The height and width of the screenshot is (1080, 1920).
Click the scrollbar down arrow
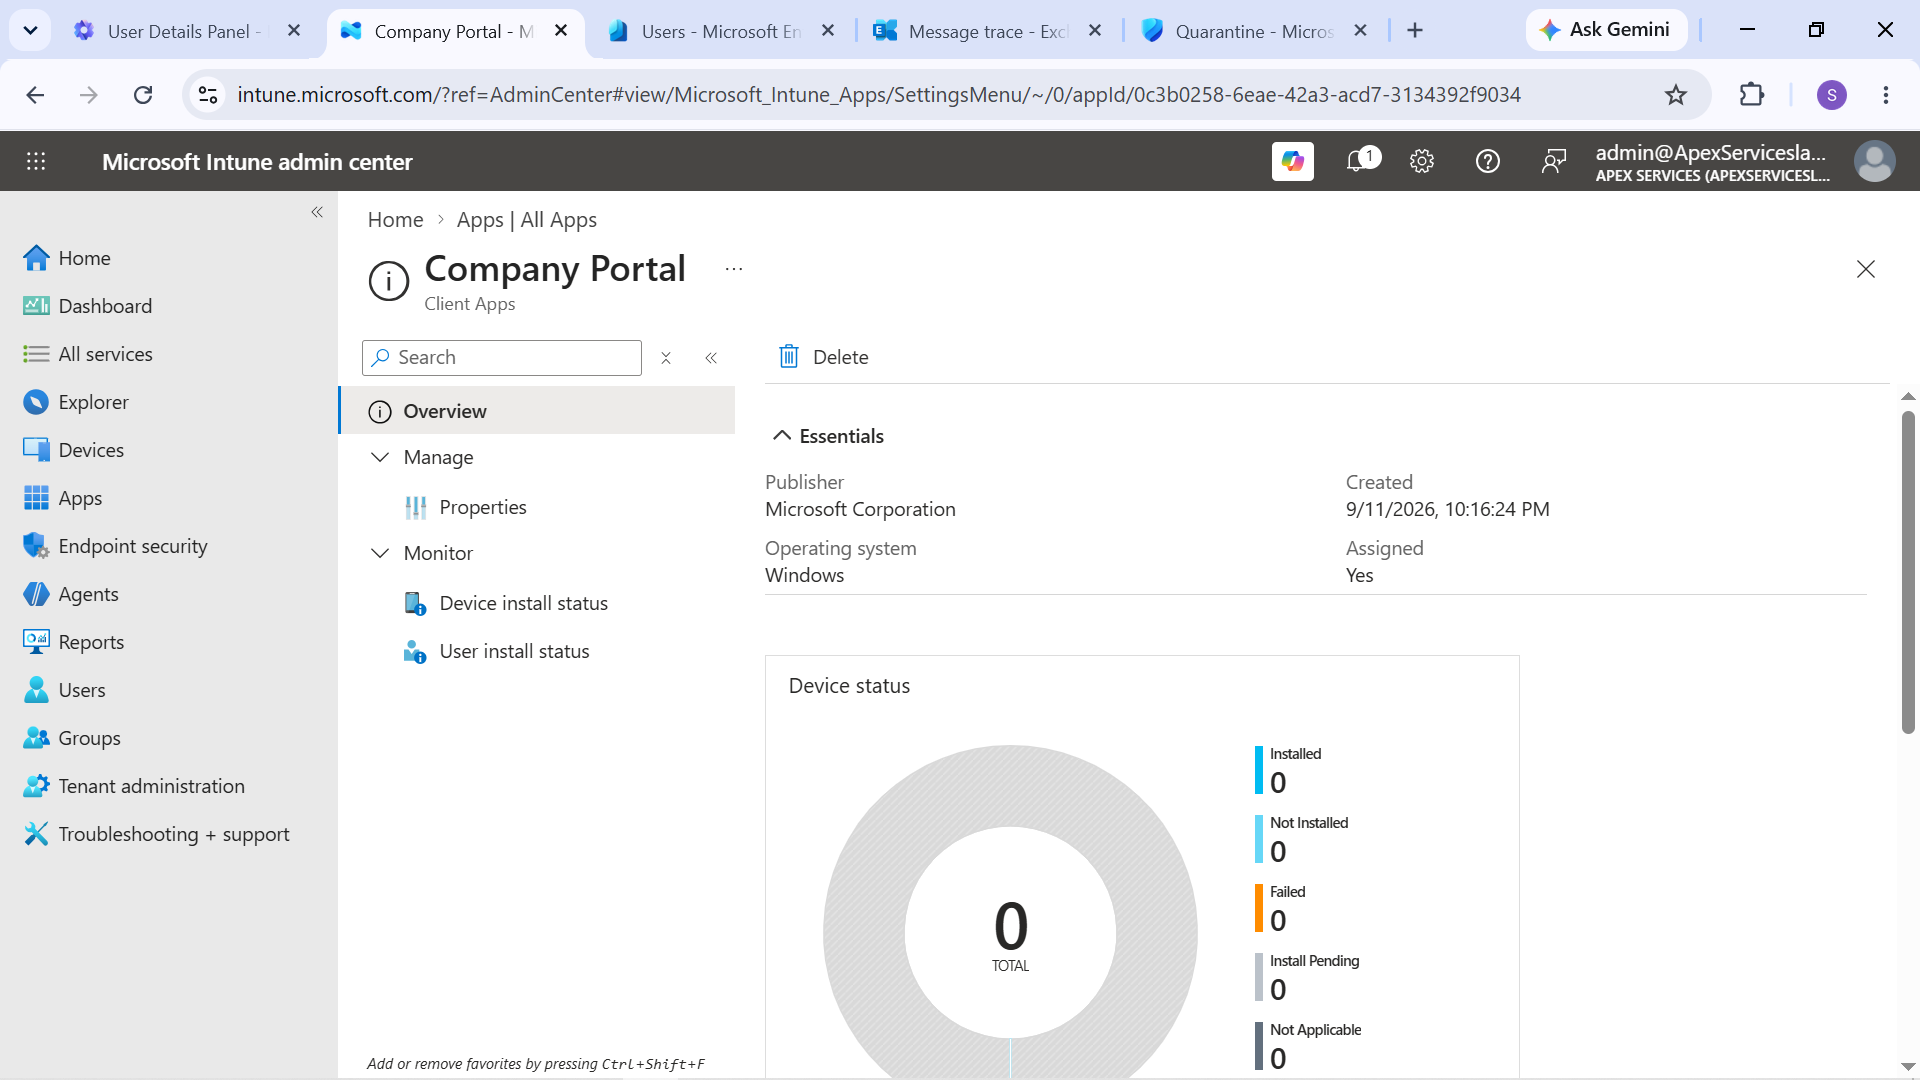[1908, 1066]
